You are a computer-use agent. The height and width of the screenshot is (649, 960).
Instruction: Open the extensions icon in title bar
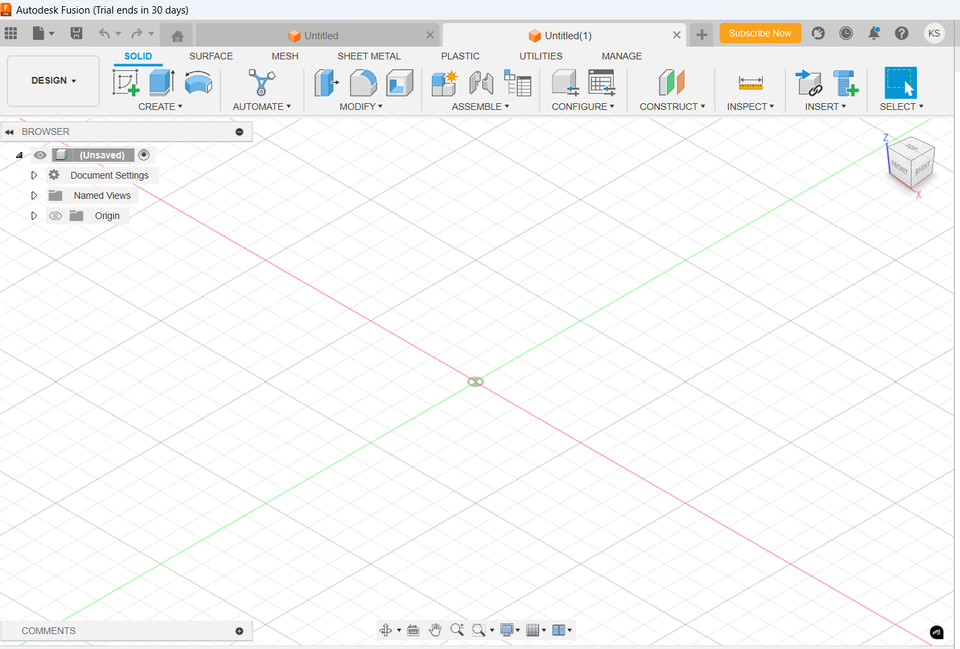[x=818, y=34]
